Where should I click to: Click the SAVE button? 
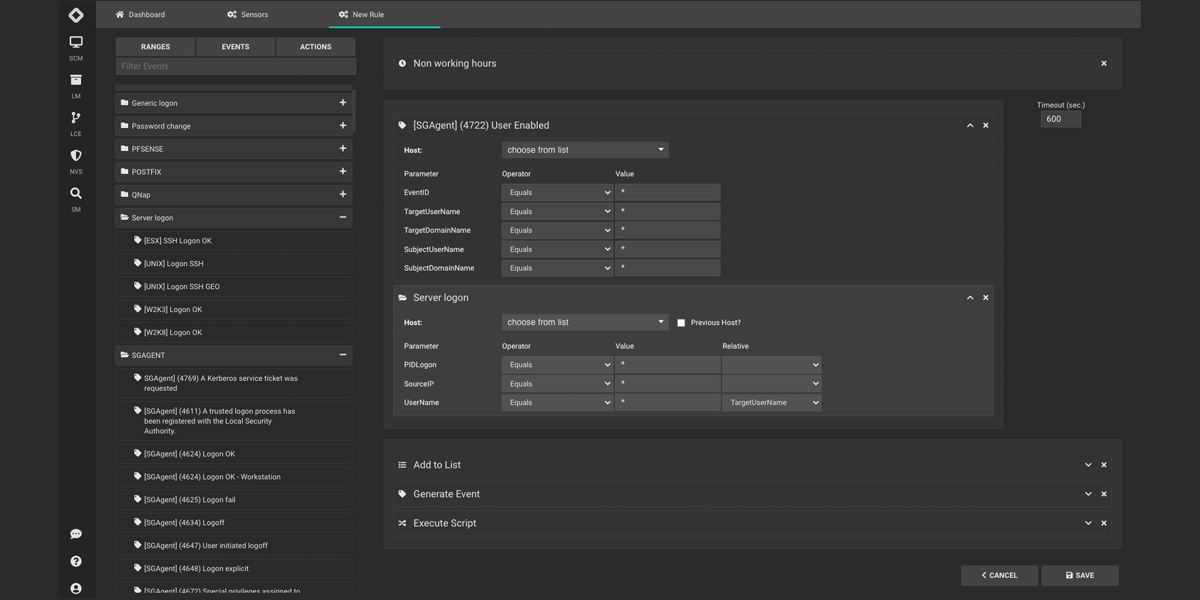coord(1080,576)
